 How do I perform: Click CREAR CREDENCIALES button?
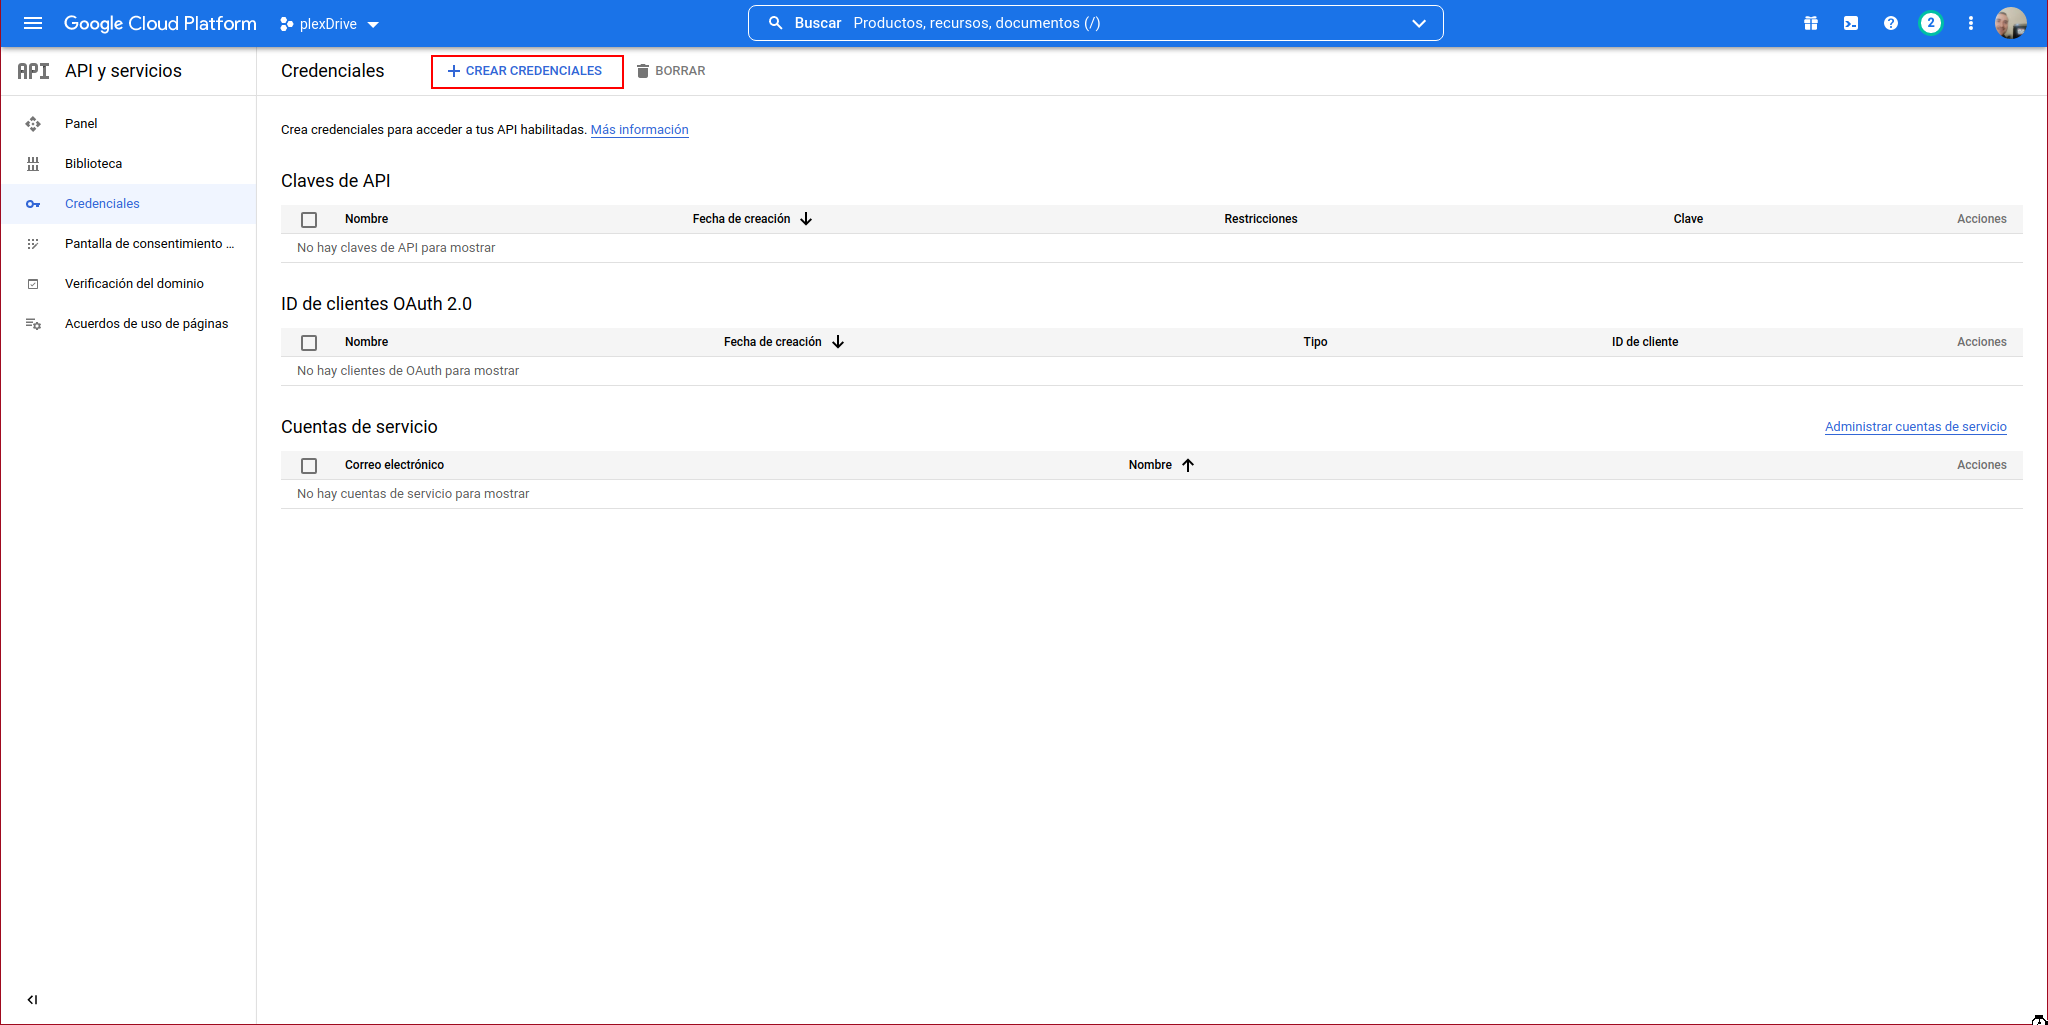coord(526,71)
